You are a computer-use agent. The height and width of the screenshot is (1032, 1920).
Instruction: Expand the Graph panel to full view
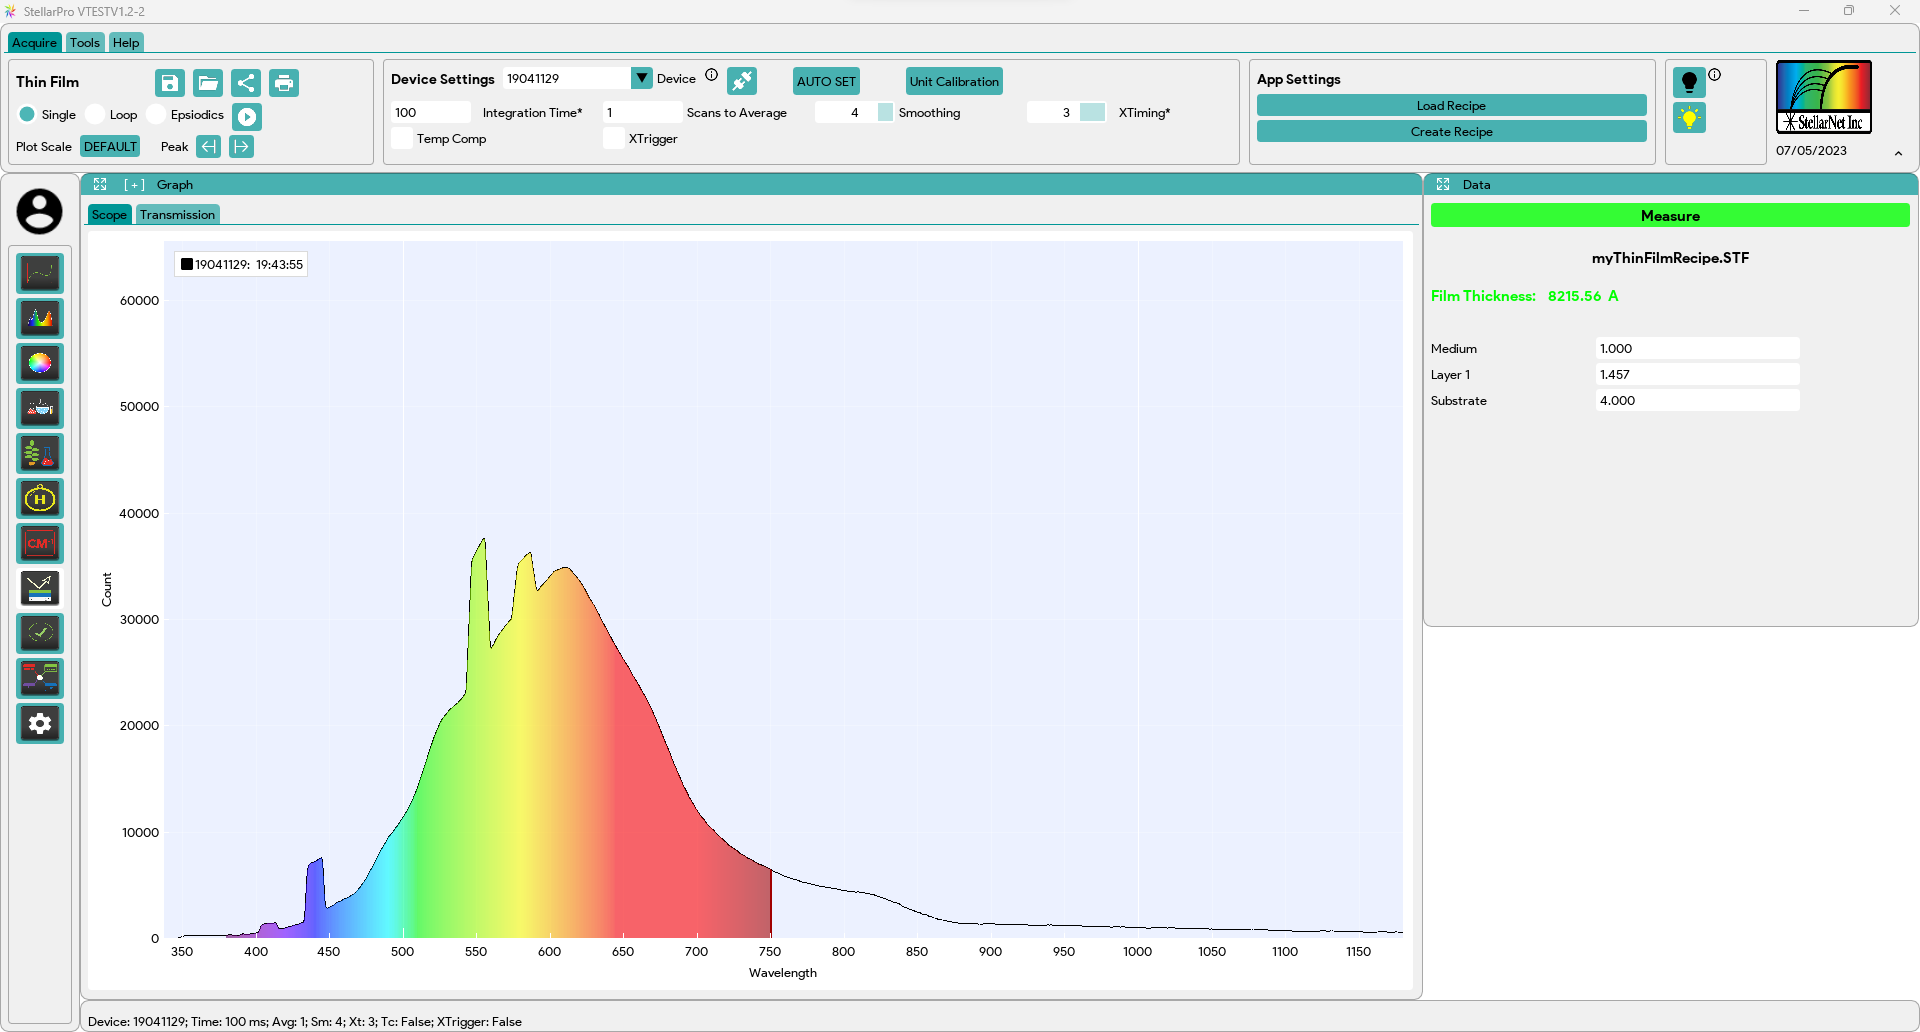point(100,185)
